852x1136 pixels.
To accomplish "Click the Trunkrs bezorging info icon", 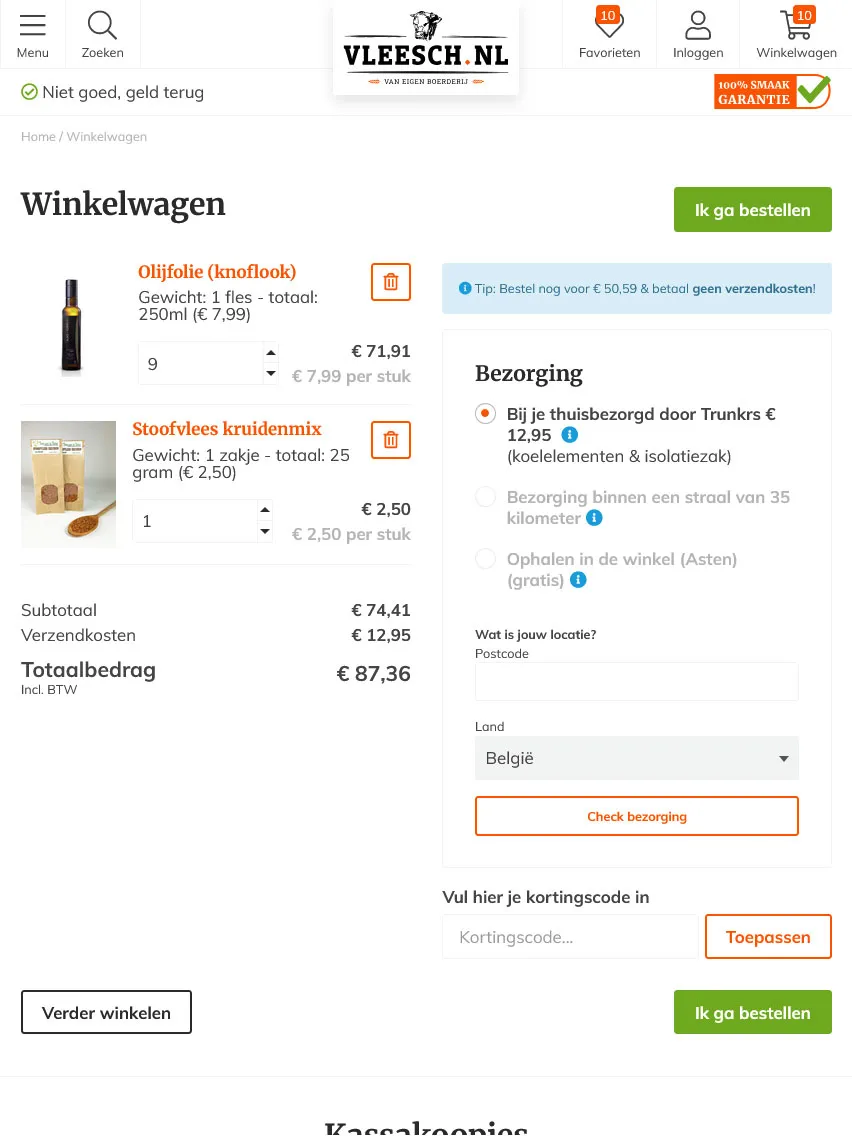I will tap(569, 434).
